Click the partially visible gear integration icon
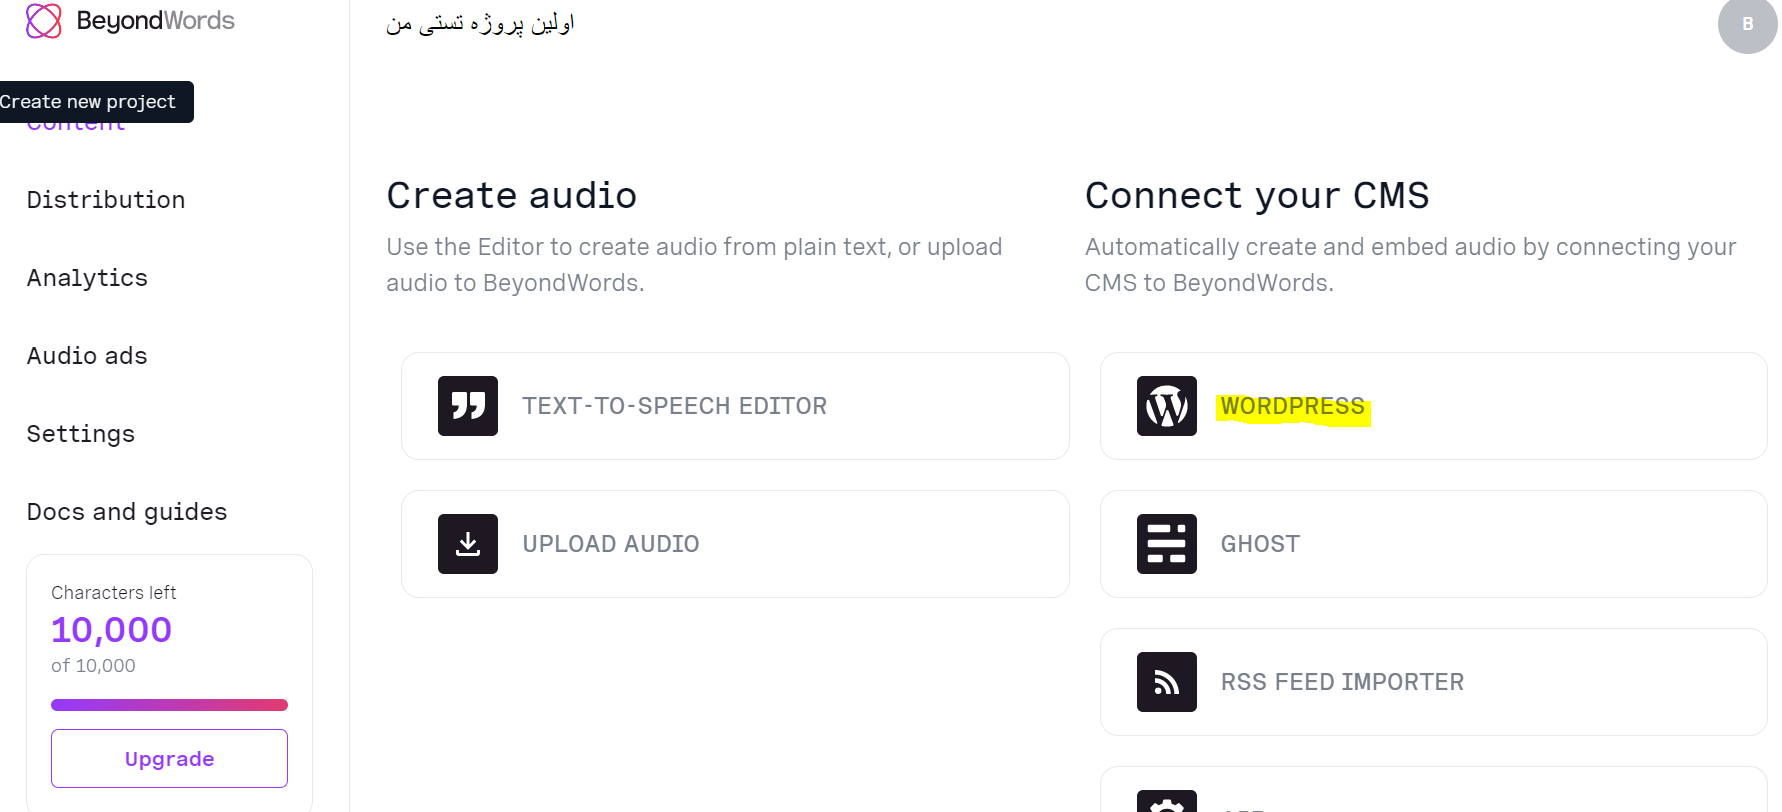1782x812 pixels. tap(1167, 801)
